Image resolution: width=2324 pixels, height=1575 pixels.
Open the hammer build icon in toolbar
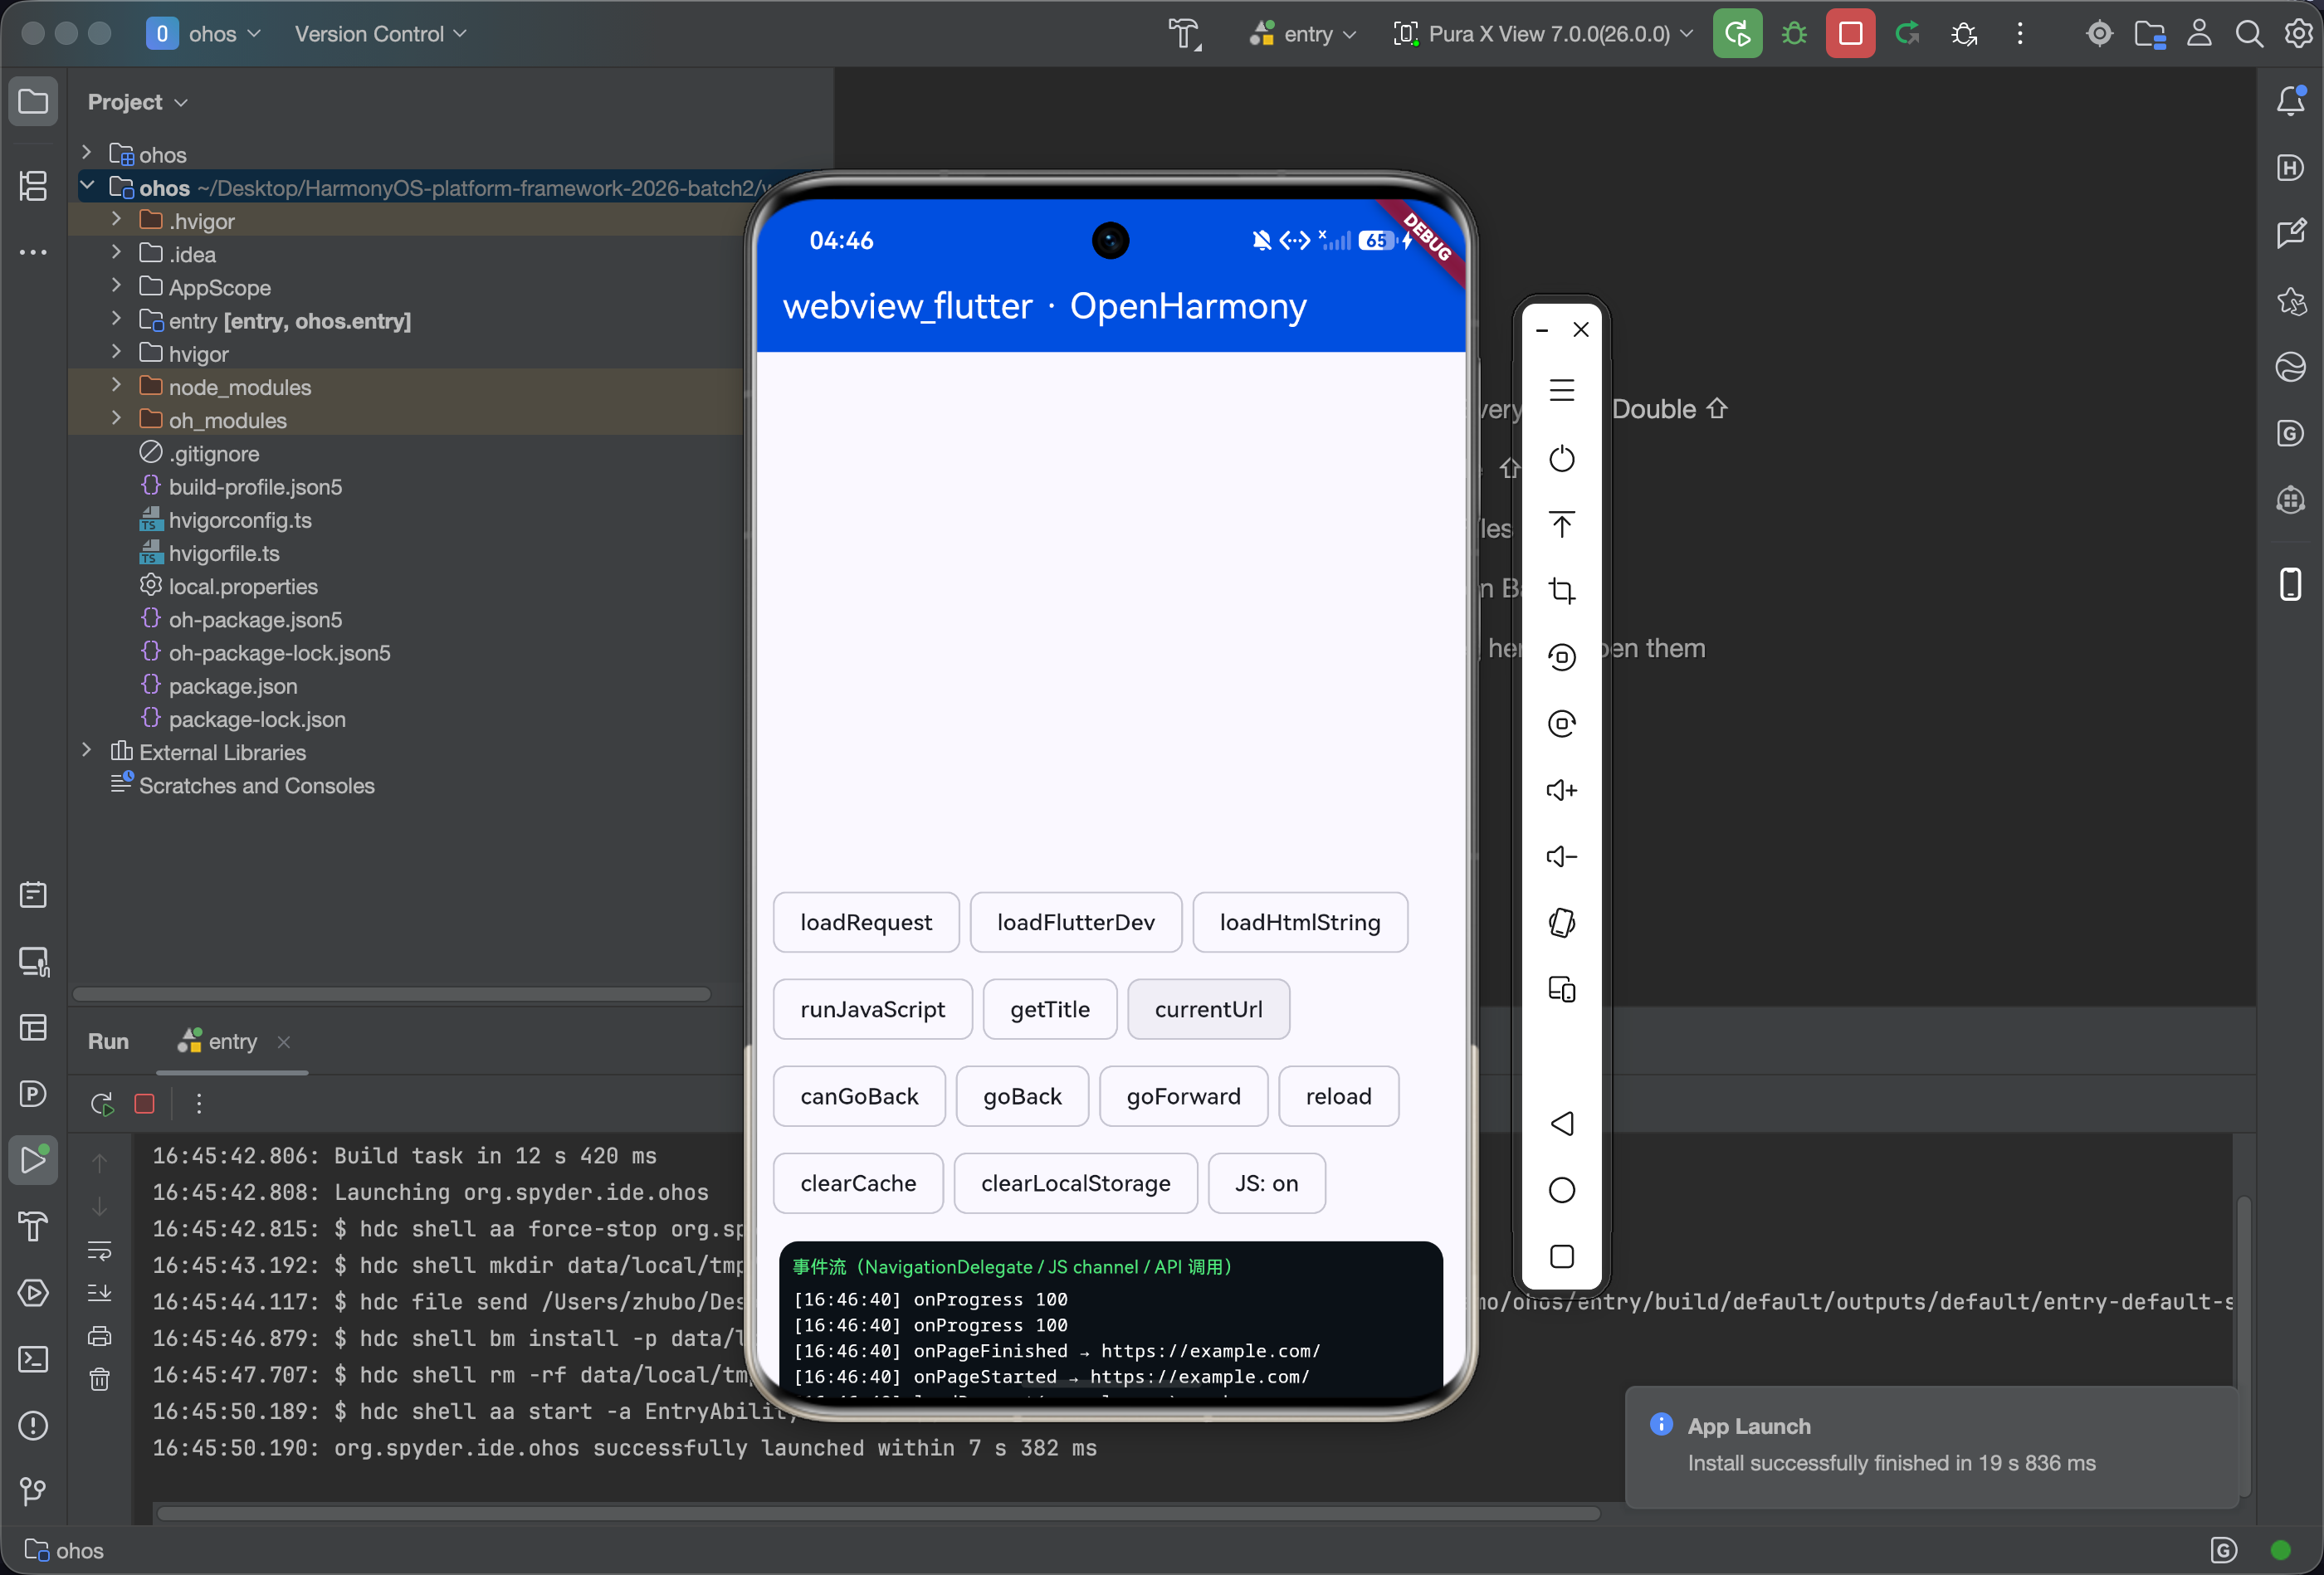coord(1185,34)
